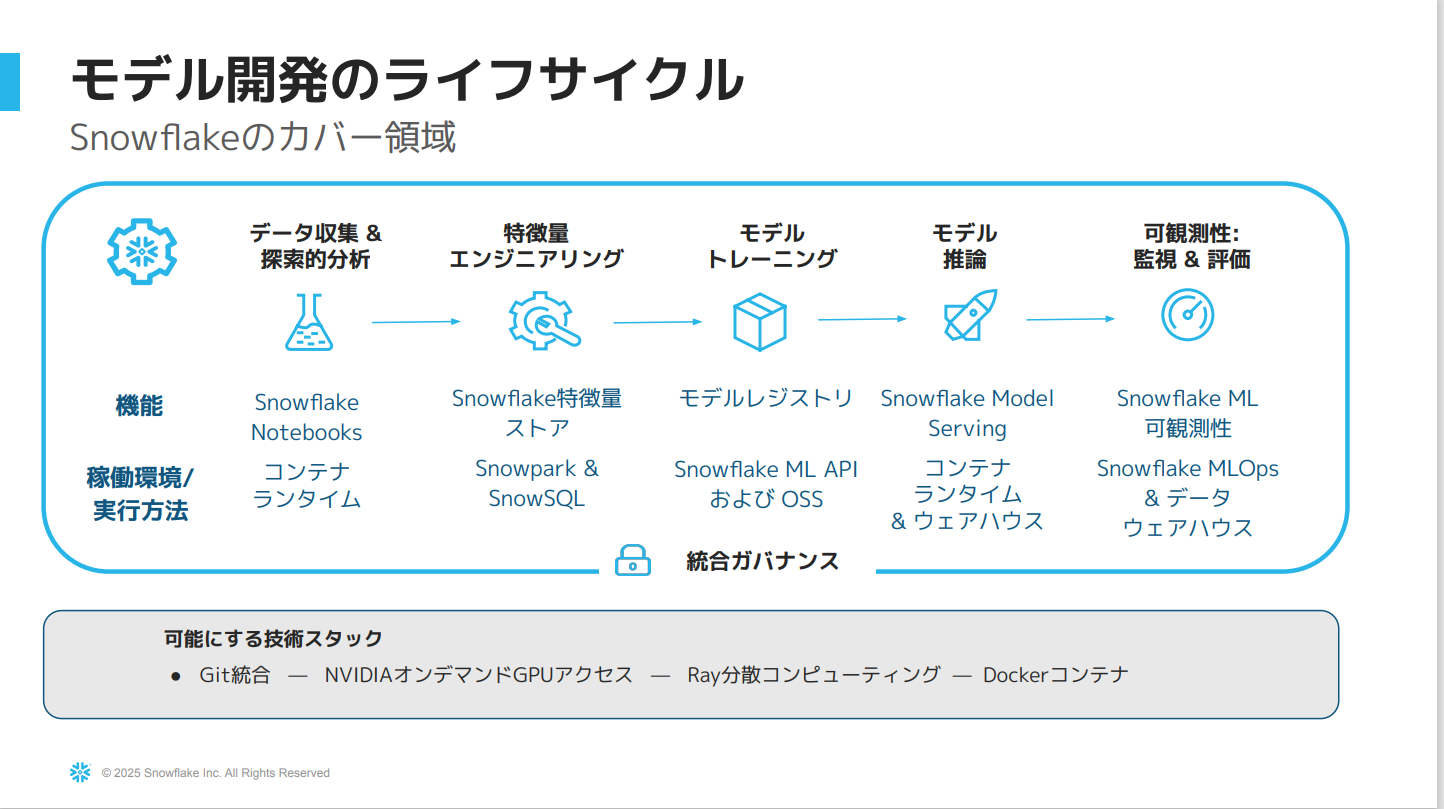Image resolution: width=1444 pixels, height=809 pixels.
Task: Click the text Git統合
Action: pyautogui.click(x=235, y=675)
